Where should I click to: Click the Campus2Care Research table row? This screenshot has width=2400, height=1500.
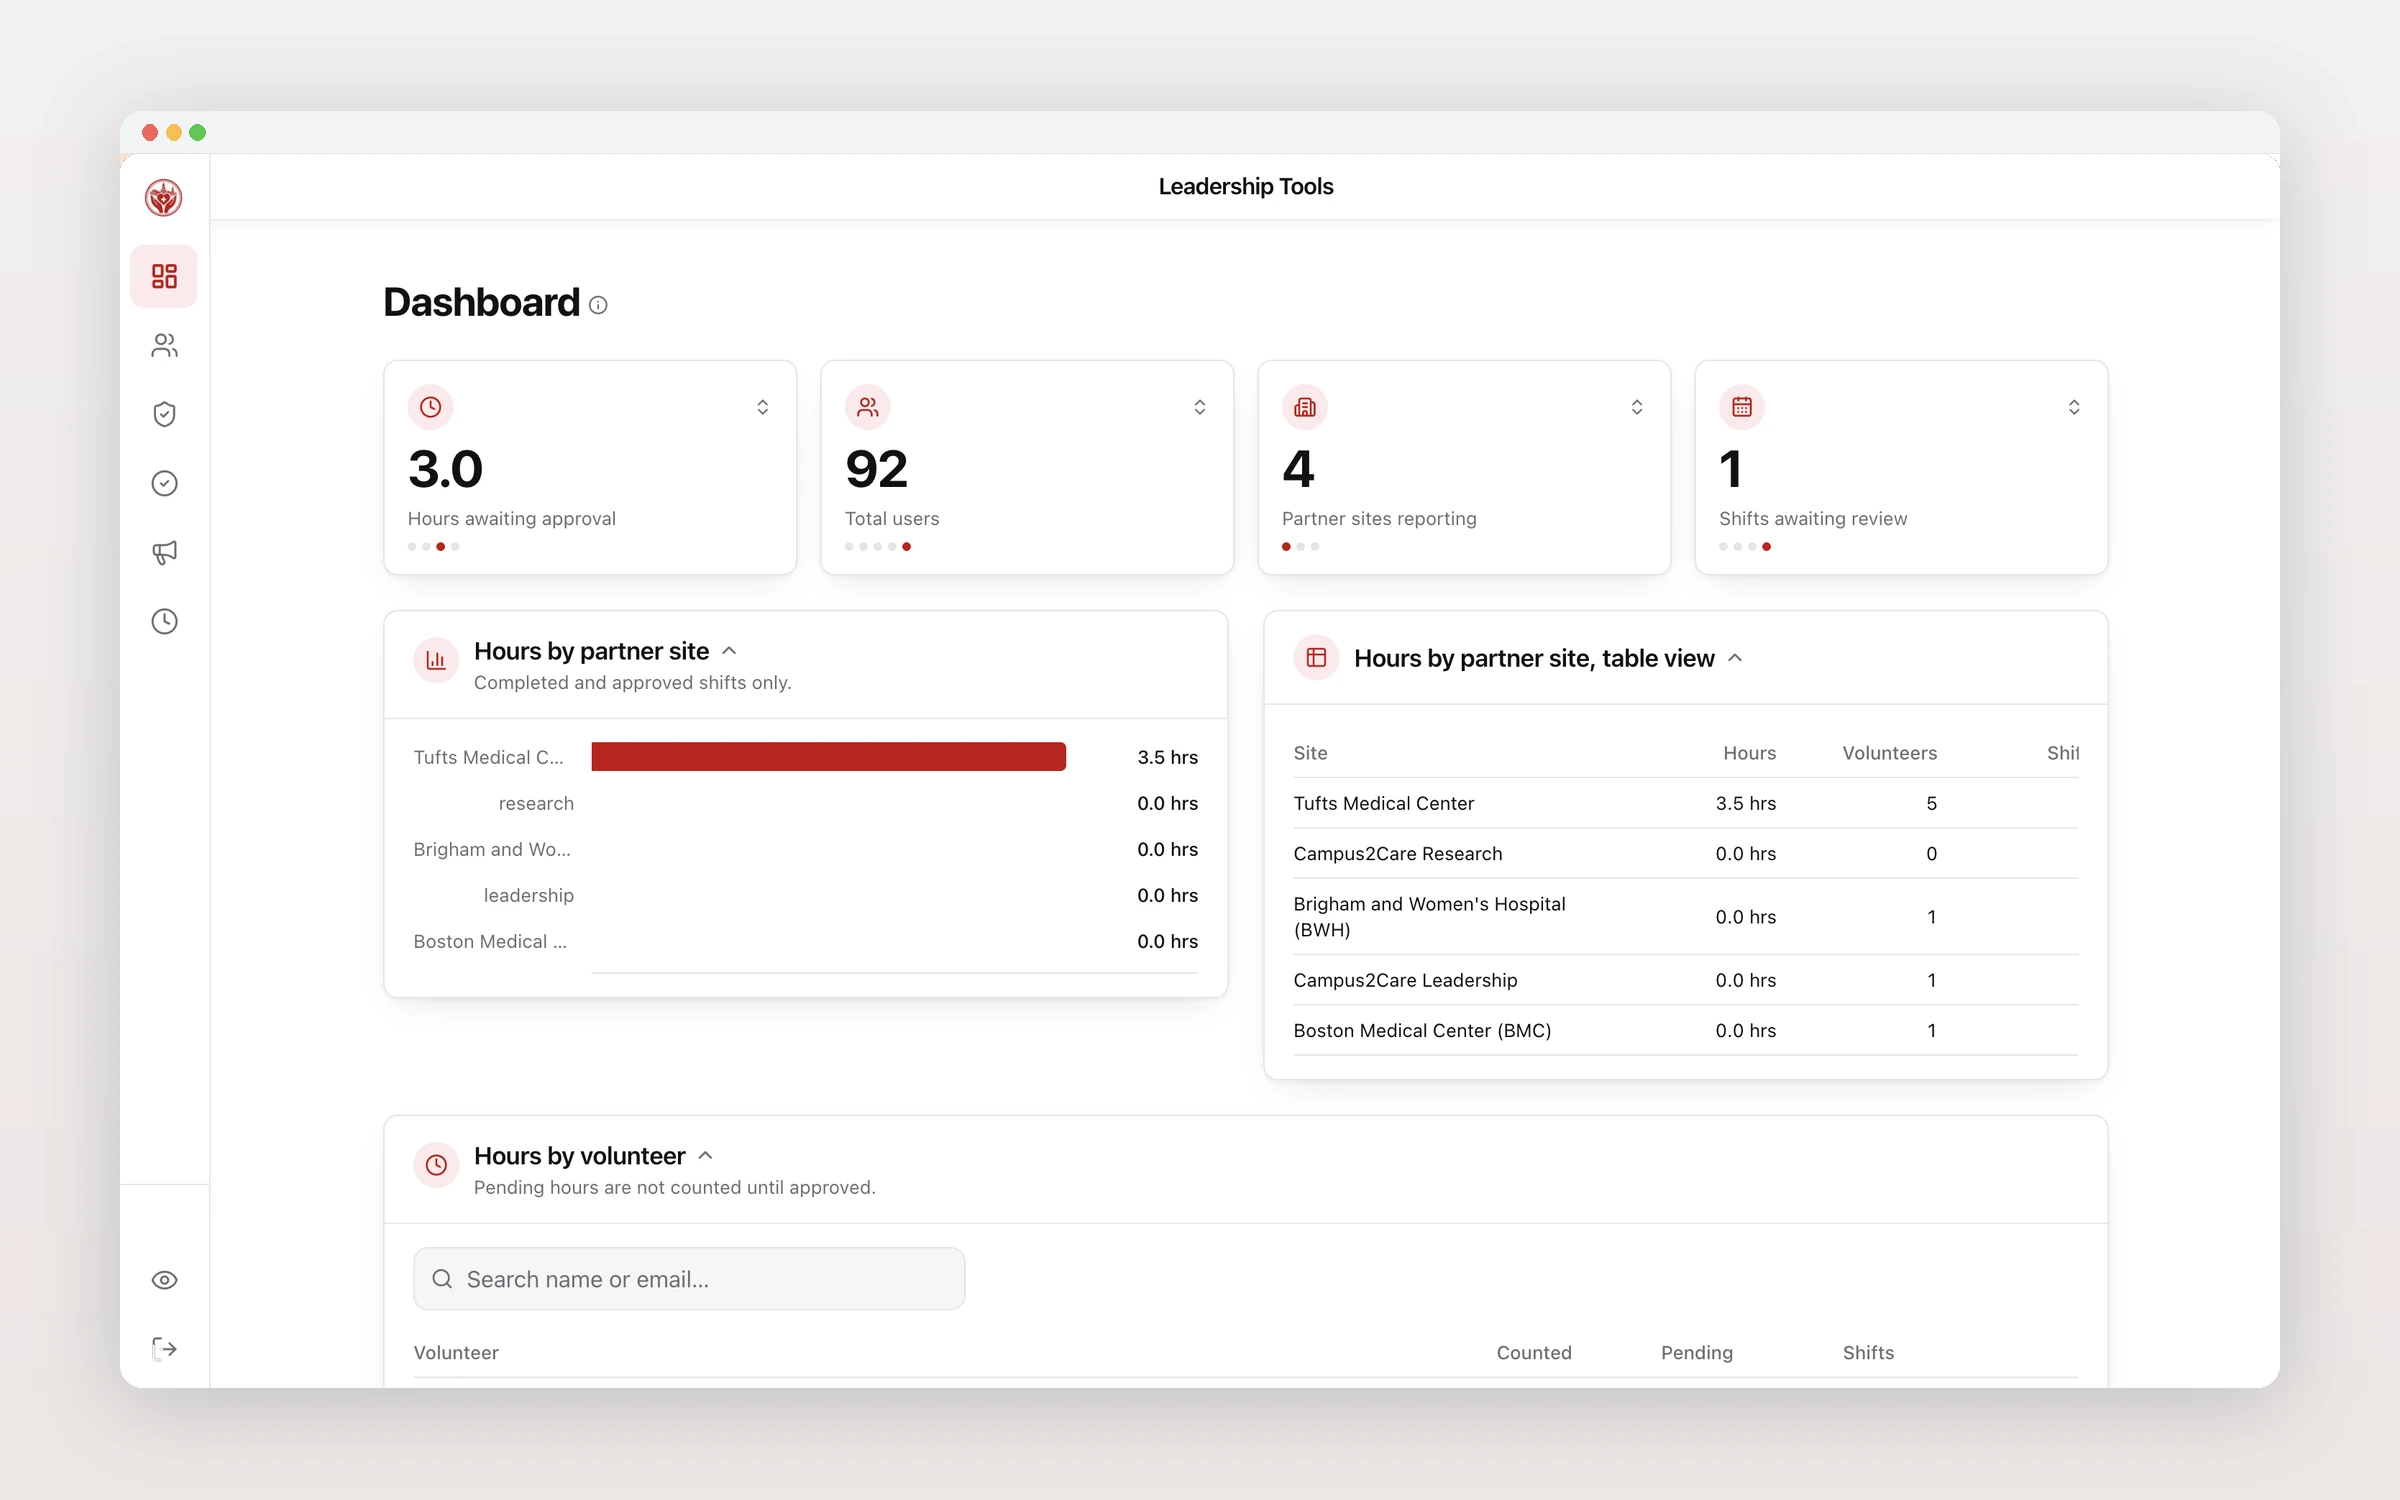(x=1686, y=854)
